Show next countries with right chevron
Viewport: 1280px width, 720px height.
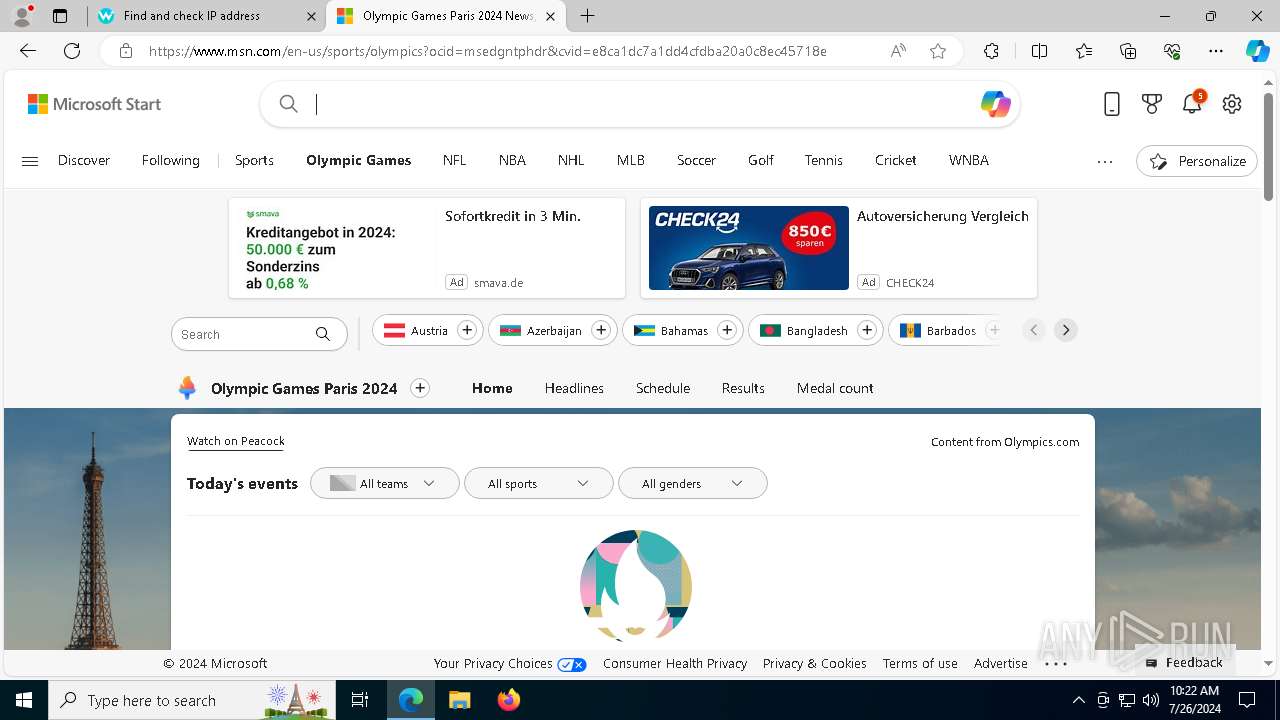tap(1066, 330)
